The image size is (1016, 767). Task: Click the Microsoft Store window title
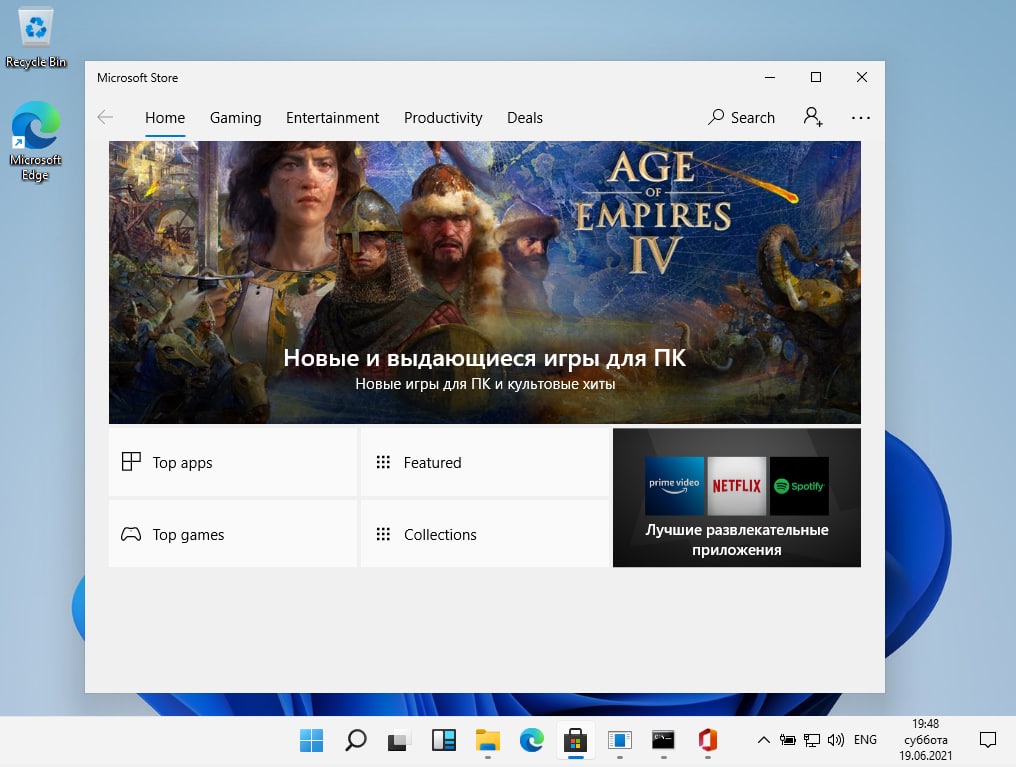137,78
